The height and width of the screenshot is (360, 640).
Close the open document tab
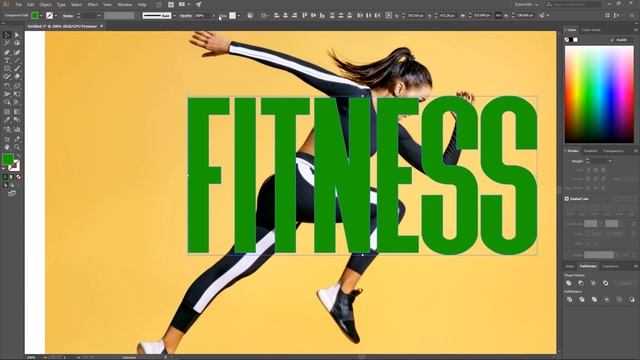pos(102,26)
